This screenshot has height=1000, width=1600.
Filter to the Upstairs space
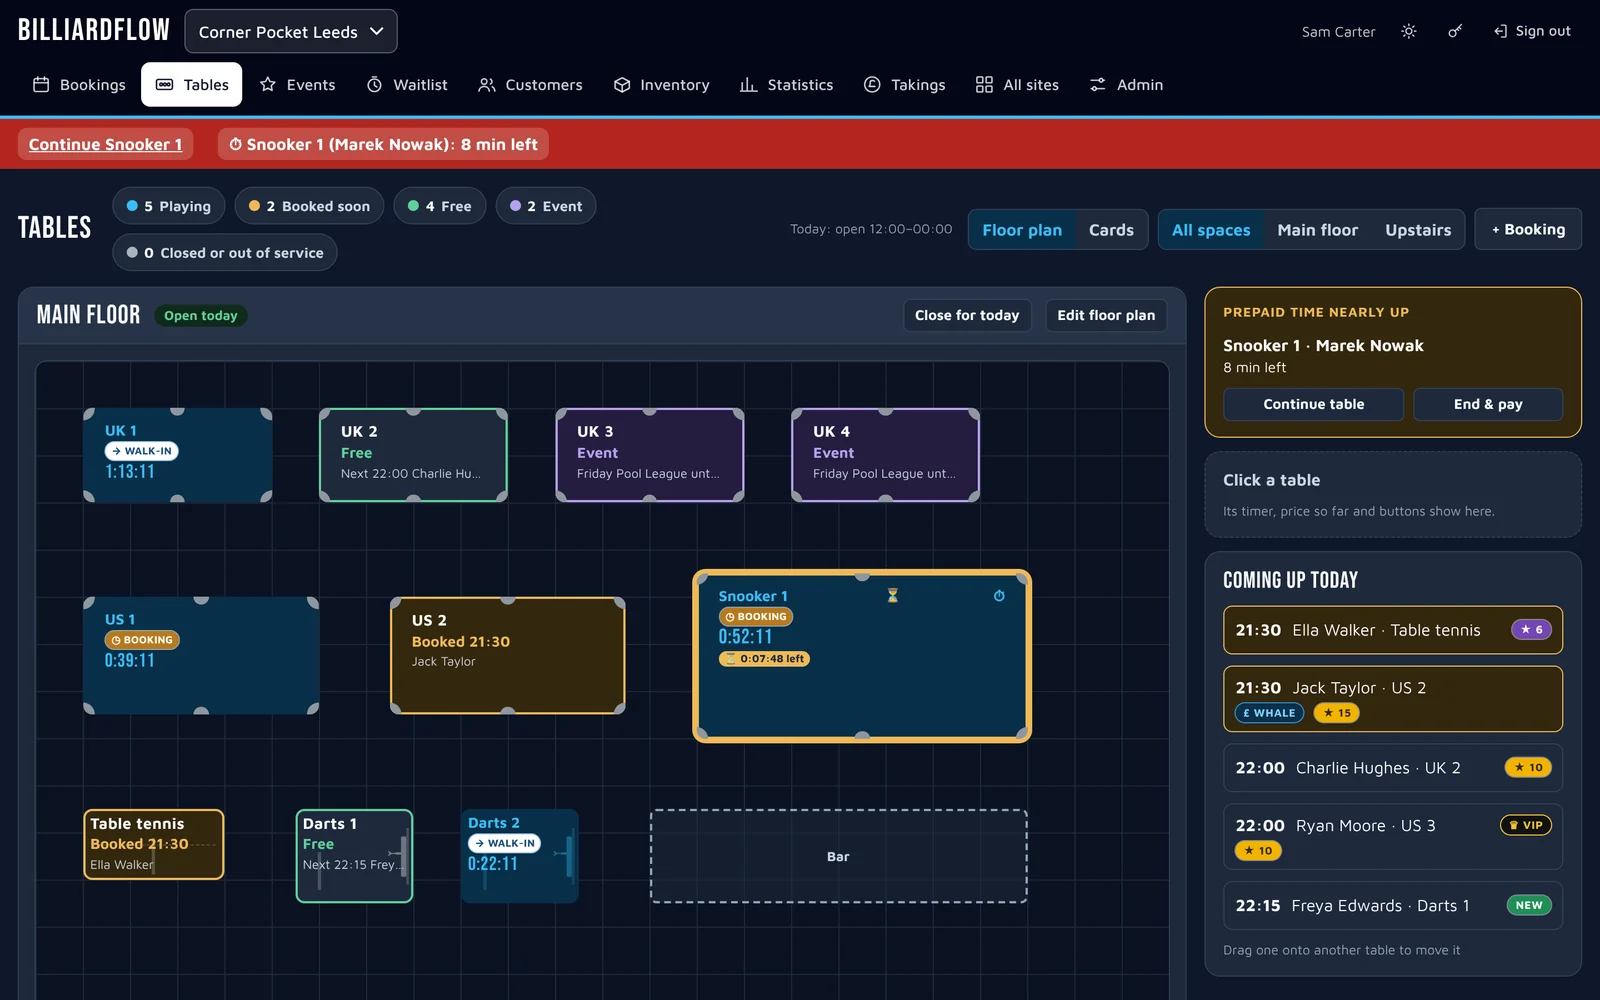pyautogui.click(x=1418, y=229)
